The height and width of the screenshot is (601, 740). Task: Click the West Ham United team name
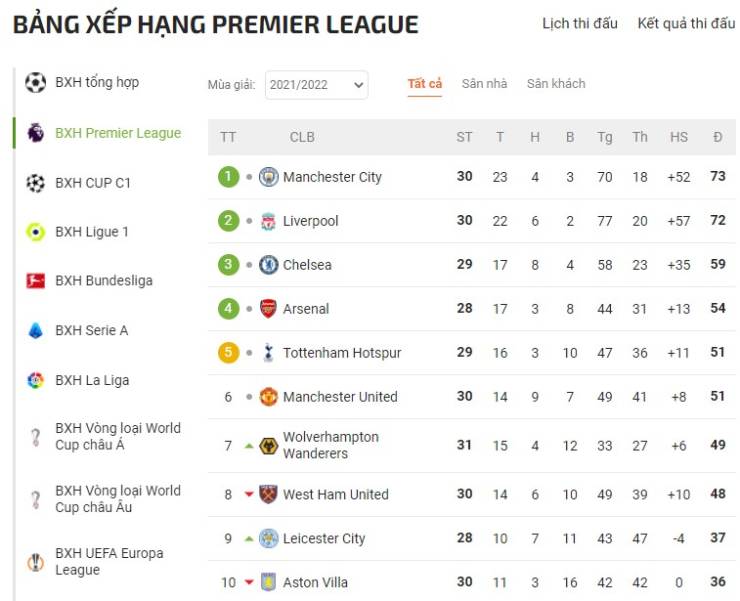(336, 494)
